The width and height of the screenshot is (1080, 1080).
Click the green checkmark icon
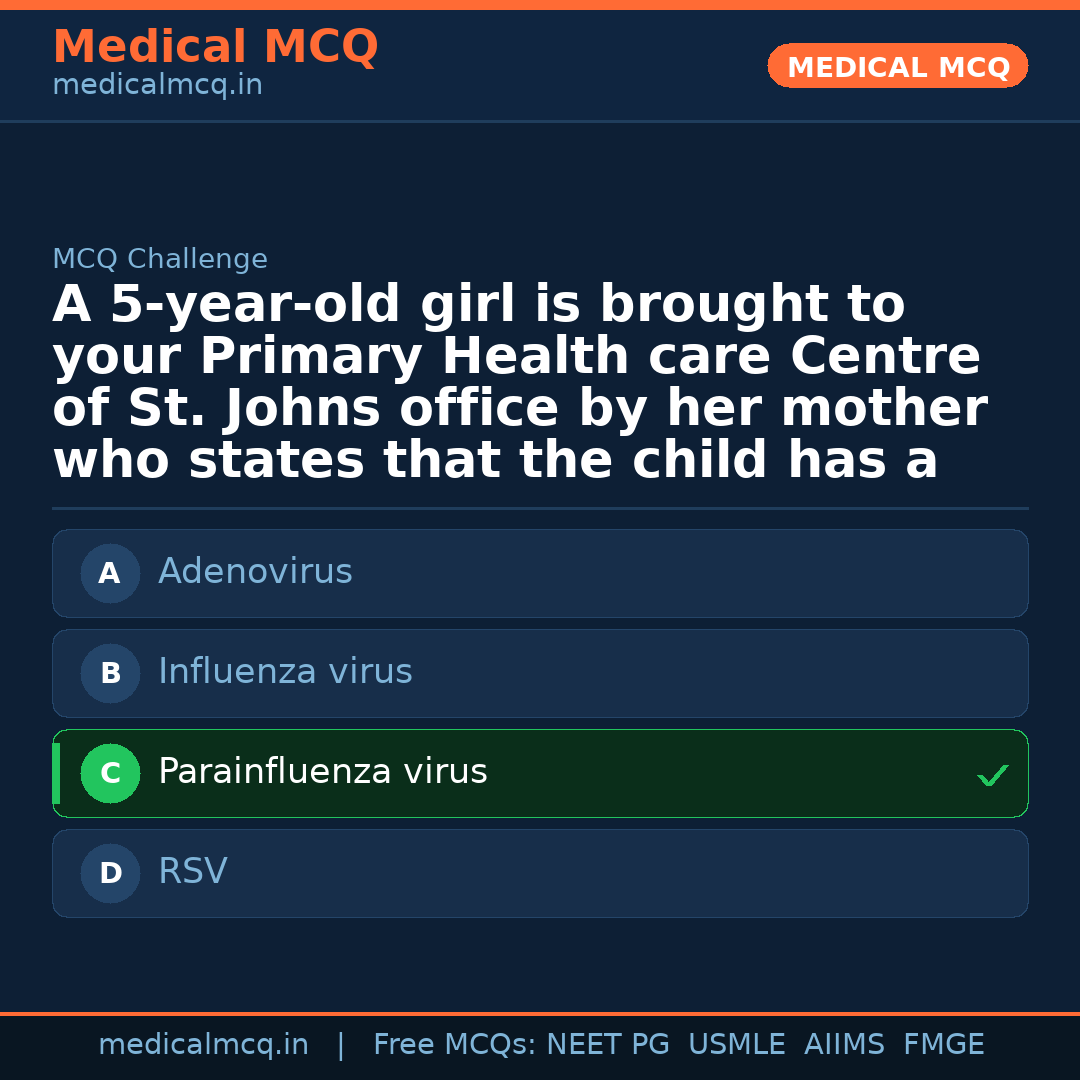992,775
